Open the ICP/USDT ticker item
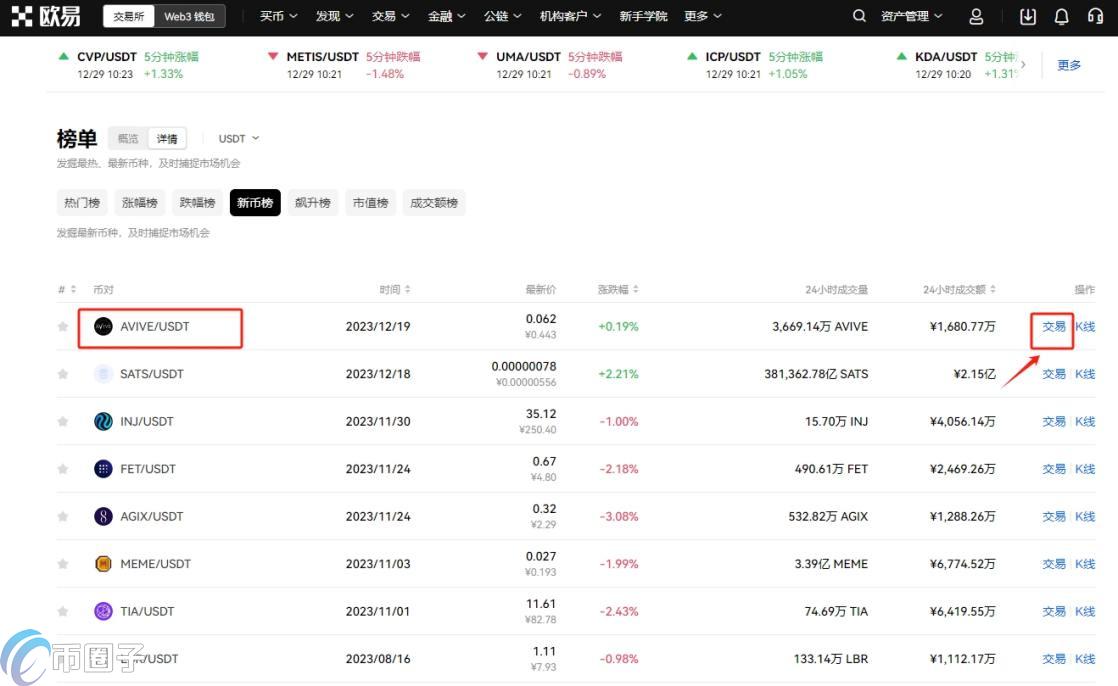The width and height of the screenshot is (1118, 686). point(755,65)
